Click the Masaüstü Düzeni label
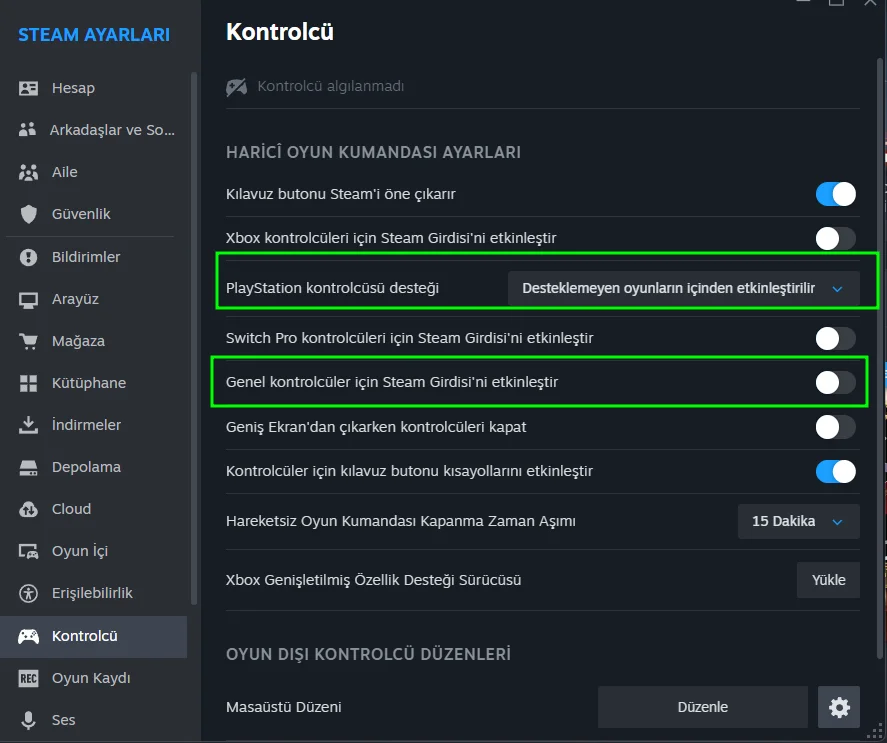Viewport: 887px width, 743px height. [x=283, y=707]
